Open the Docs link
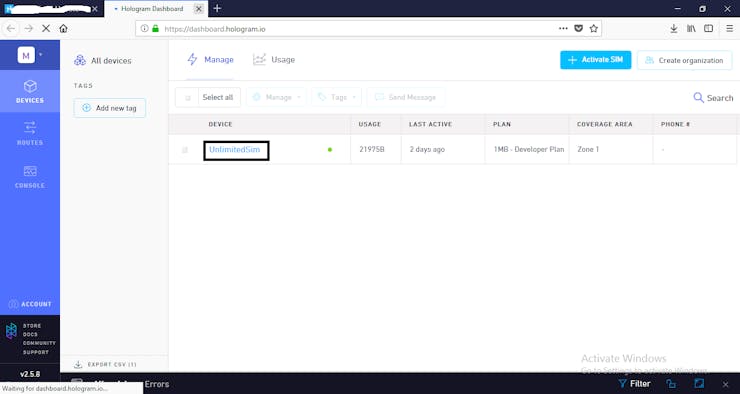The width and height of the screenshot is (740, 394). point(30,334)
